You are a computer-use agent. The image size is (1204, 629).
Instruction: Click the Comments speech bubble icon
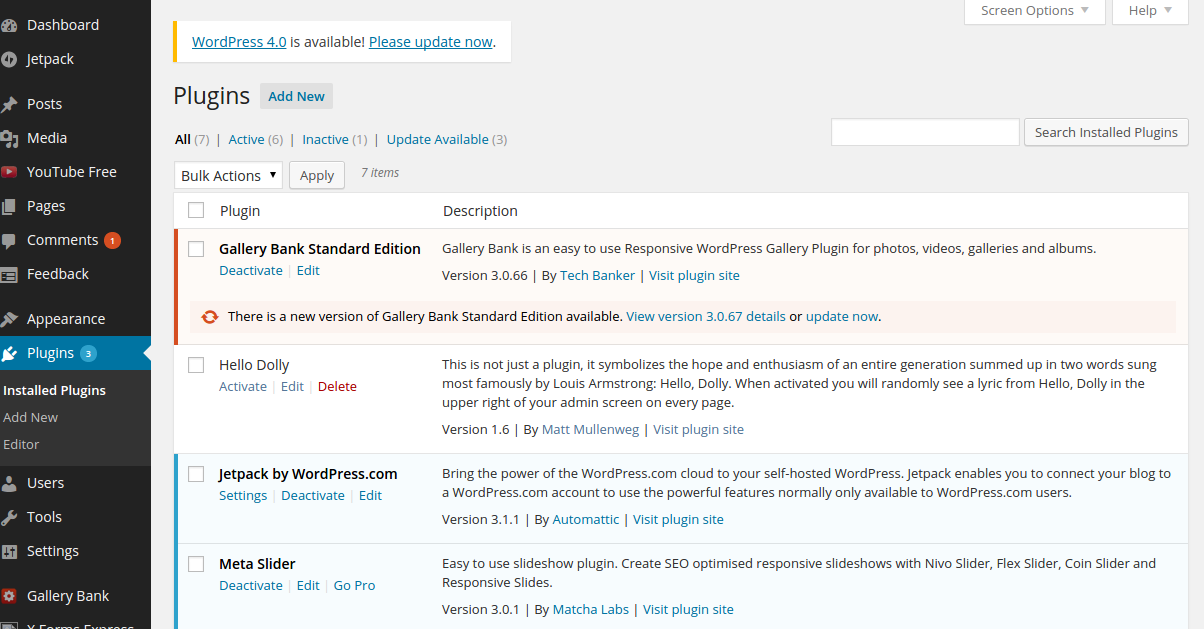(9, 240)
